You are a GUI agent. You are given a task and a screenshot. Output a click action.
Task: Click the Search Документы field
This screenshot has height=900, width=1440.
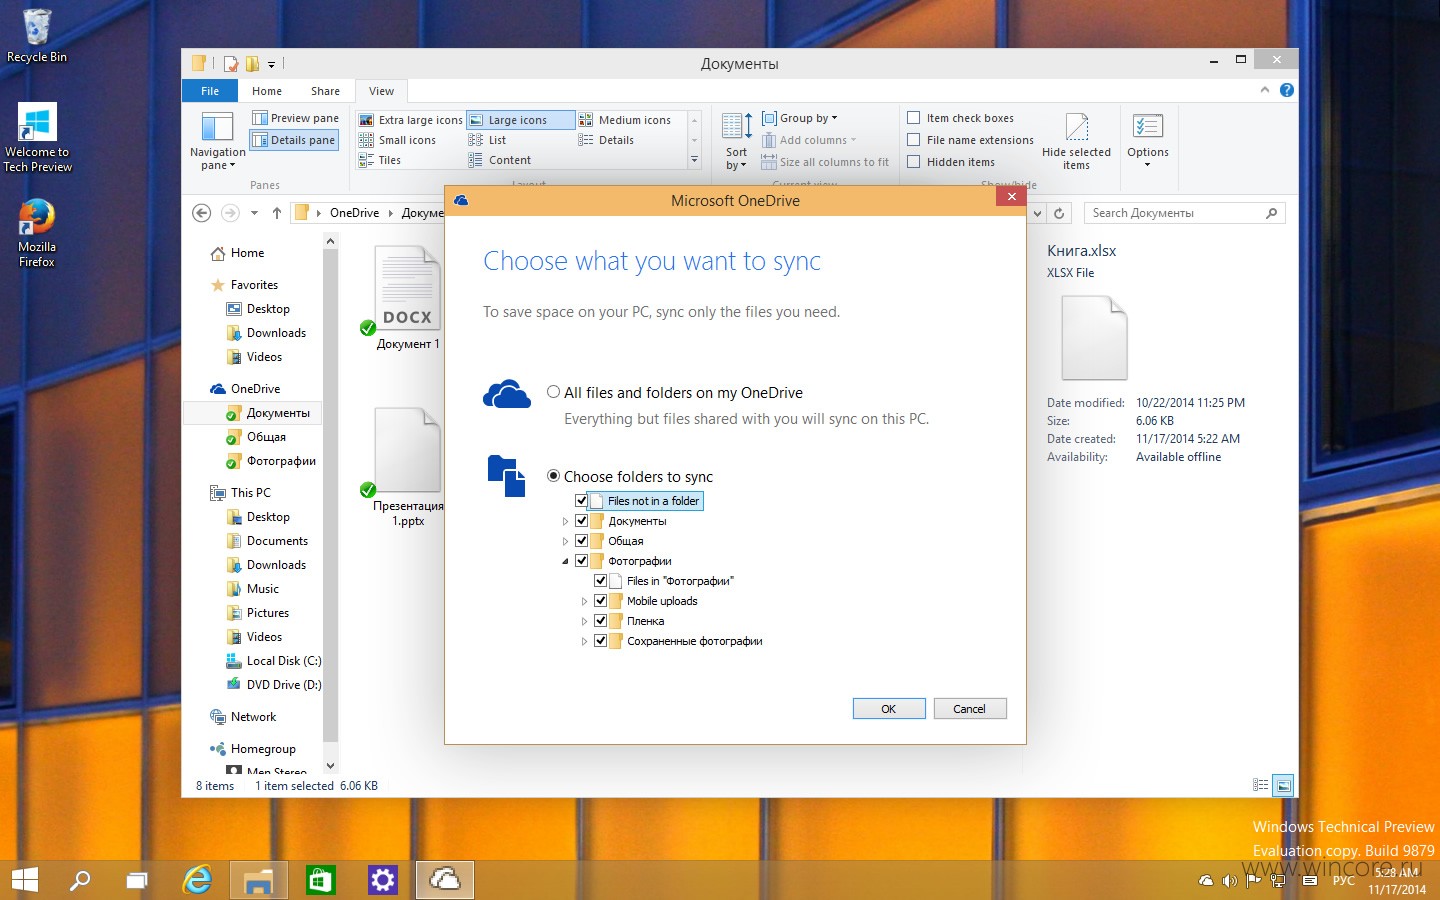1184,213
